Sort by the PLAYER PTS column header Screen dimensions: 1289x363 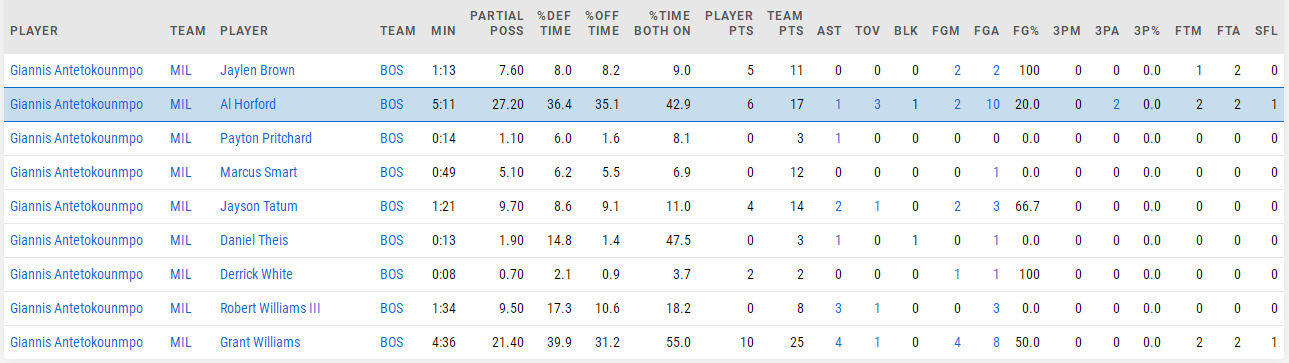pyautogui.click(x=729, y=24)
